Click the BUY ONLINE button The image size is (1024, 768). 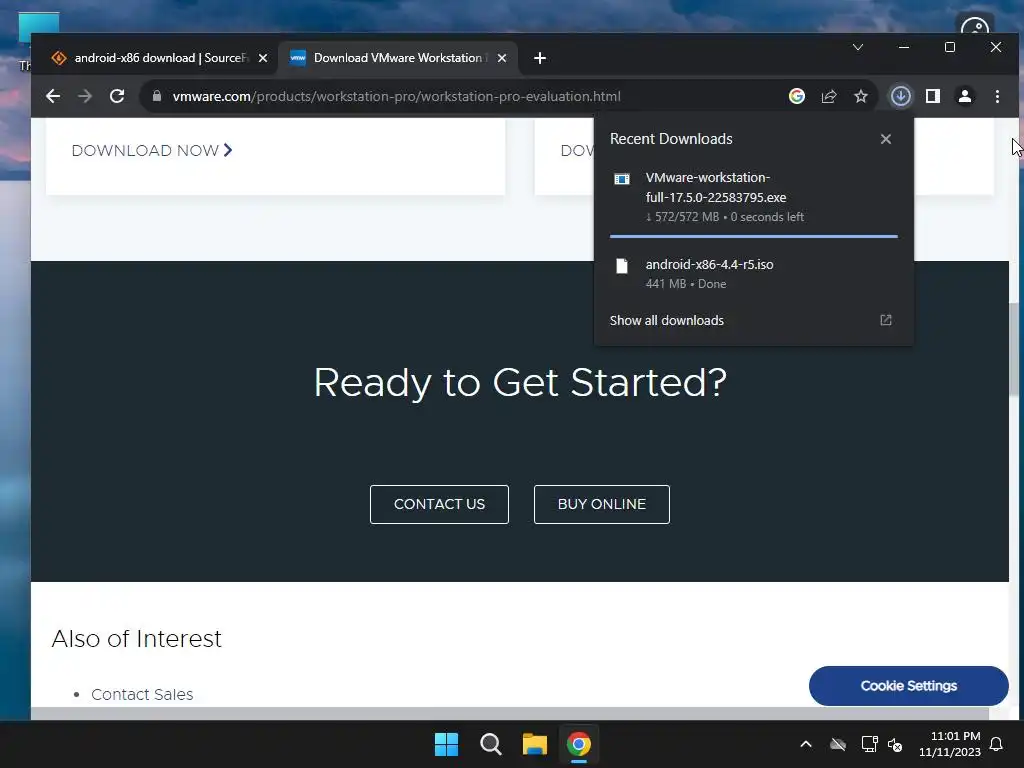coord(601,504)
